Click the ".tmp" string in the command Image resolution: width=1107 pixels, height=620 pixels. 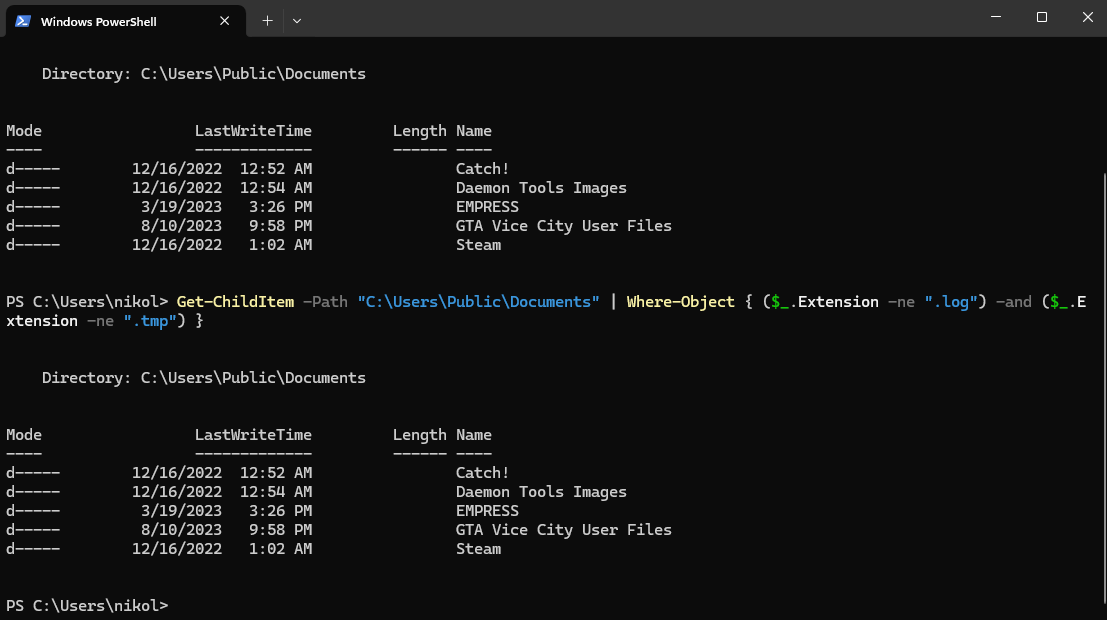coord(150,321)
